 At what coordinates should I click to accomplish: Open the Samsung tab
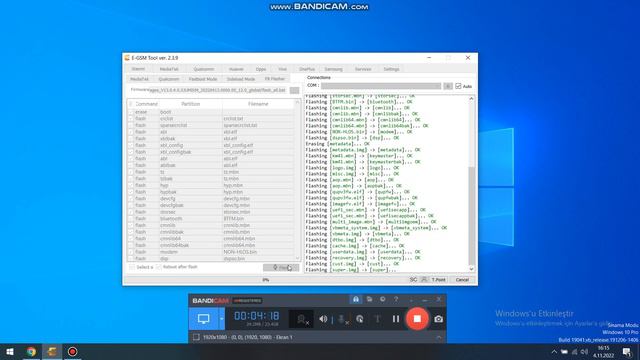coord(333,69)
